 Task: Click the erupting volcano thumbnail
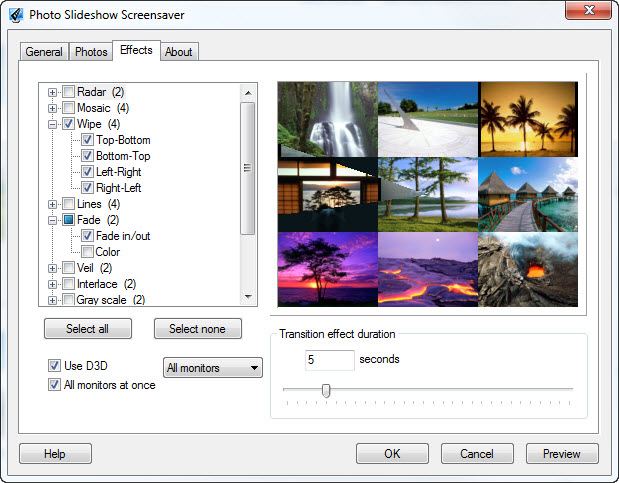(x=527, y=268)
